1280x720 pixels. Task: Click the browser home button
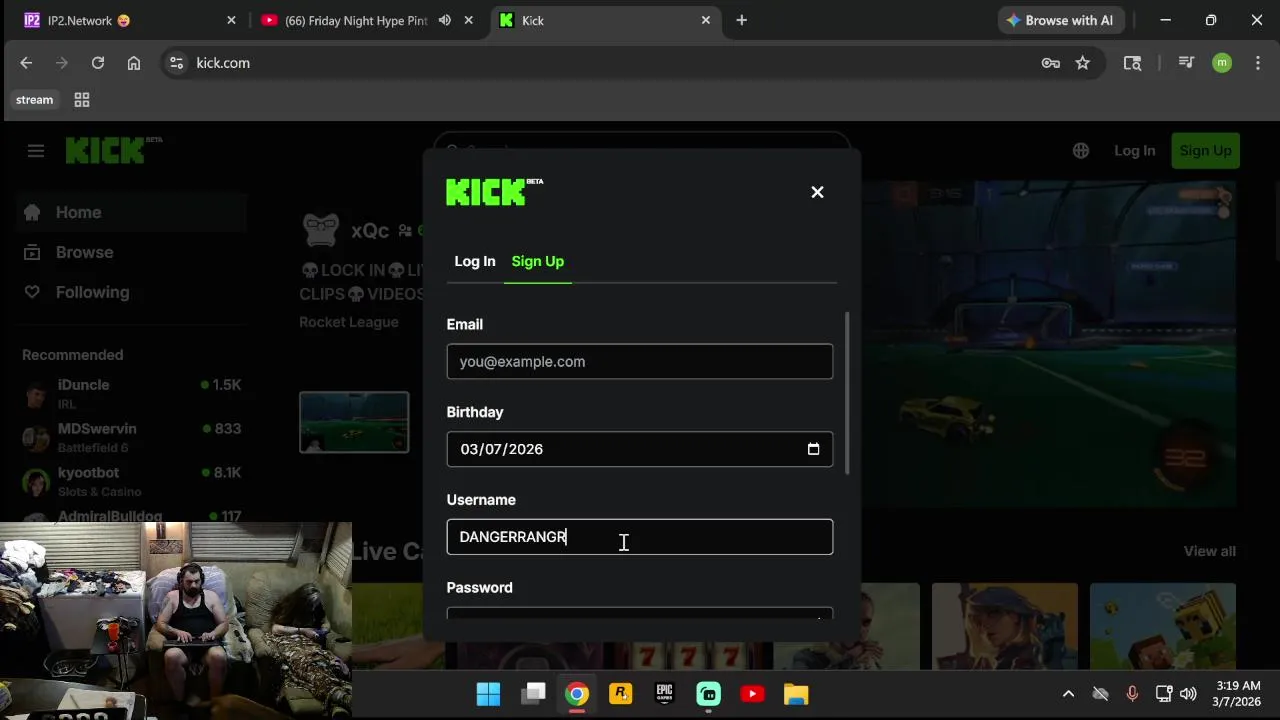[x=134, y=63]
